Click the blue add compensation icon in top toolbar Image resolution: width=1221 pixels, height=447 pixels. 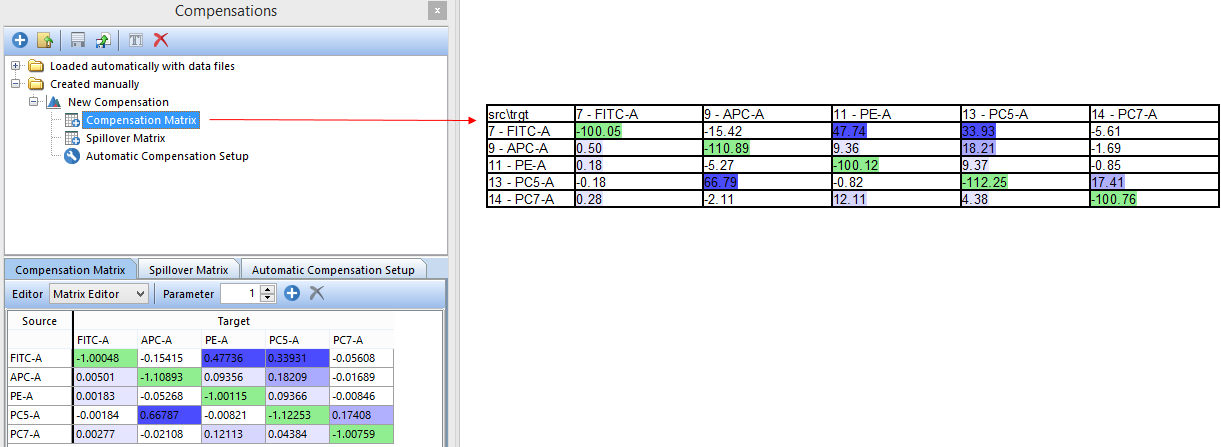tap(20, 40)
